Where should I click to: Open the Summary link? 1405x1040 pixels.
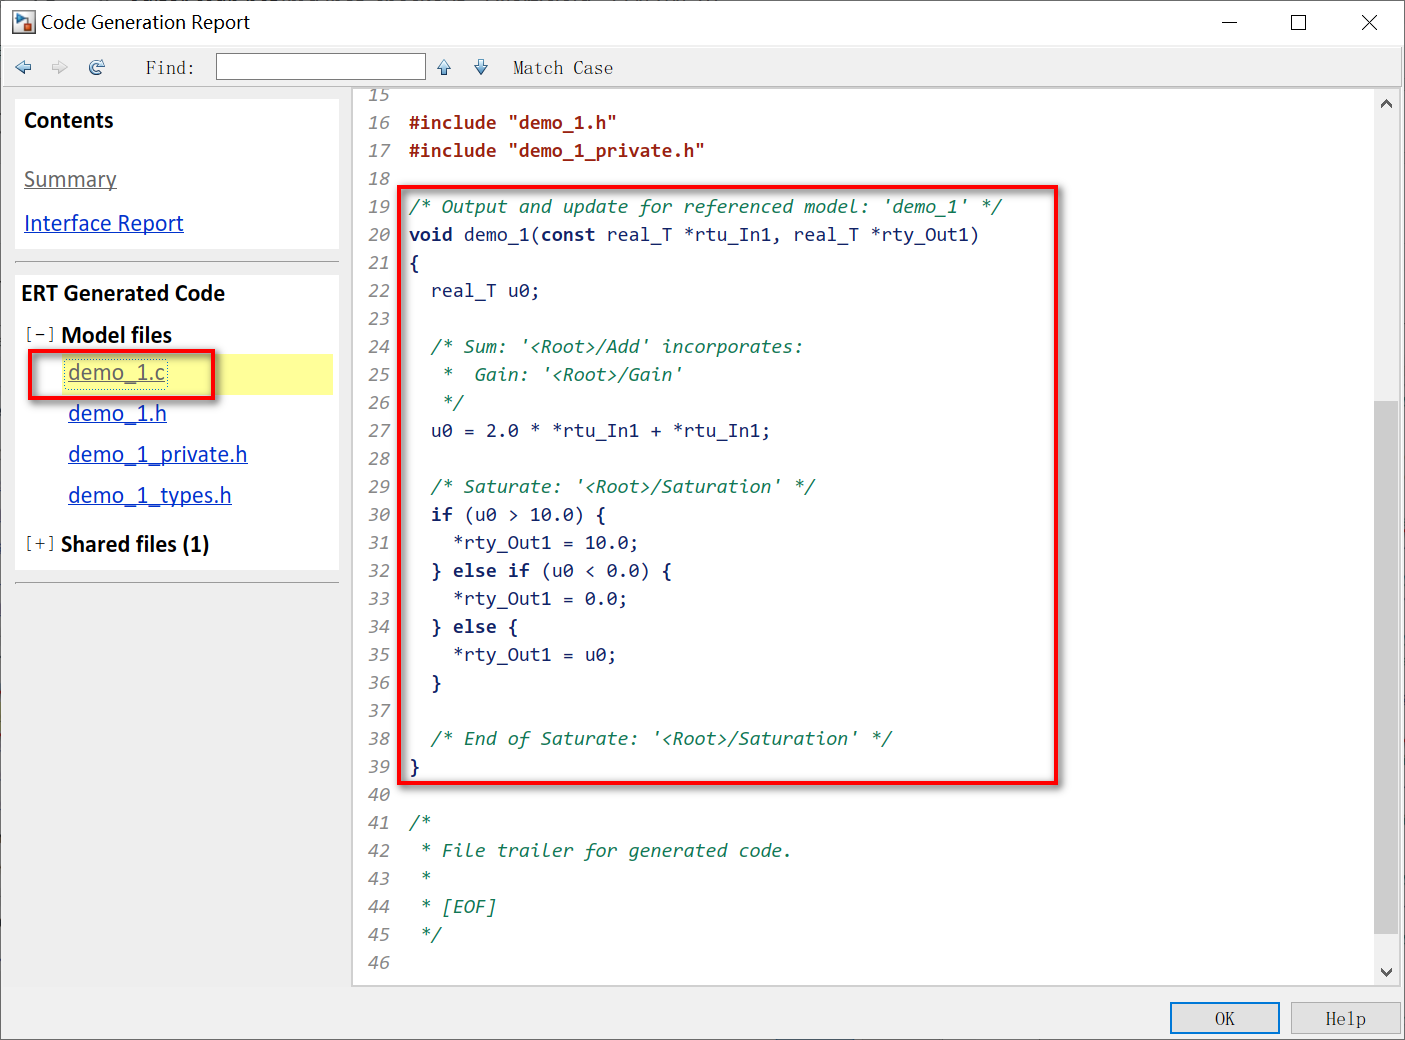pyautogui.click(x=70, y=180)
